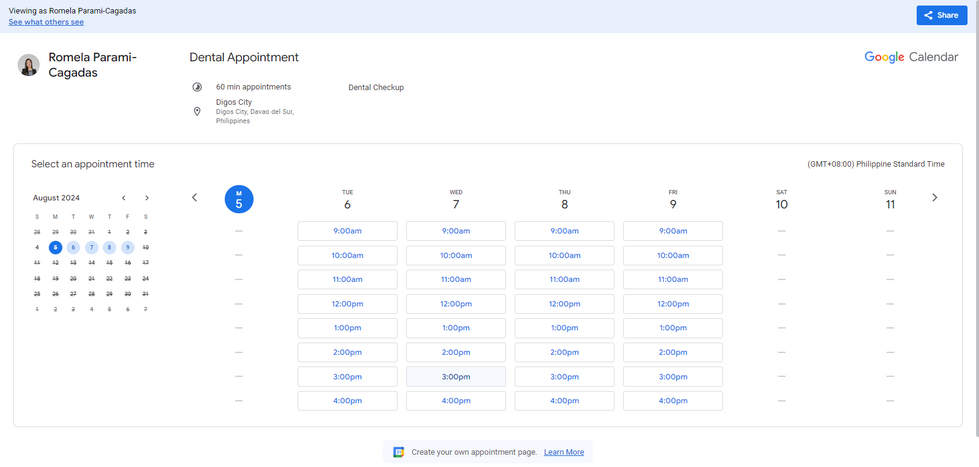This screenshot has width=979, height=467.
Task: Click the appointment duration clock icon
Action: tap(197, 87)
